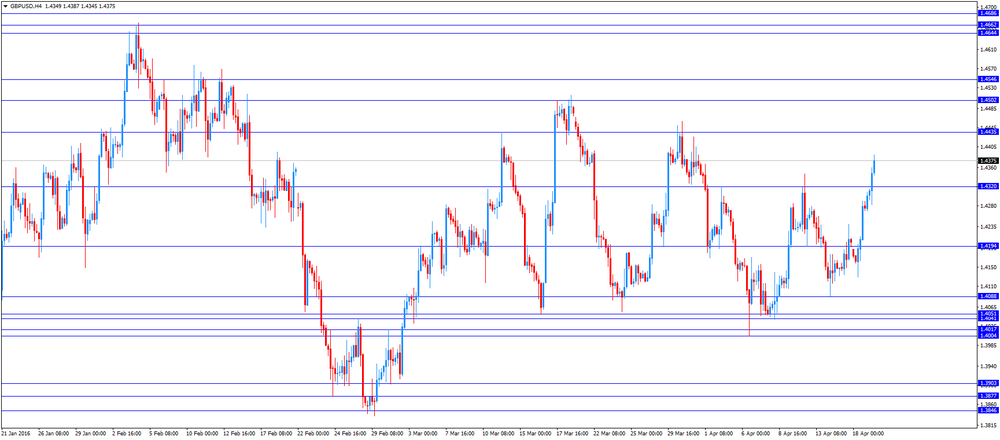Image resolution: width=1000 pixels, height=440 pixels.
Task: Click the current price marker 1.4375
Action: click(x=989, y=161)
